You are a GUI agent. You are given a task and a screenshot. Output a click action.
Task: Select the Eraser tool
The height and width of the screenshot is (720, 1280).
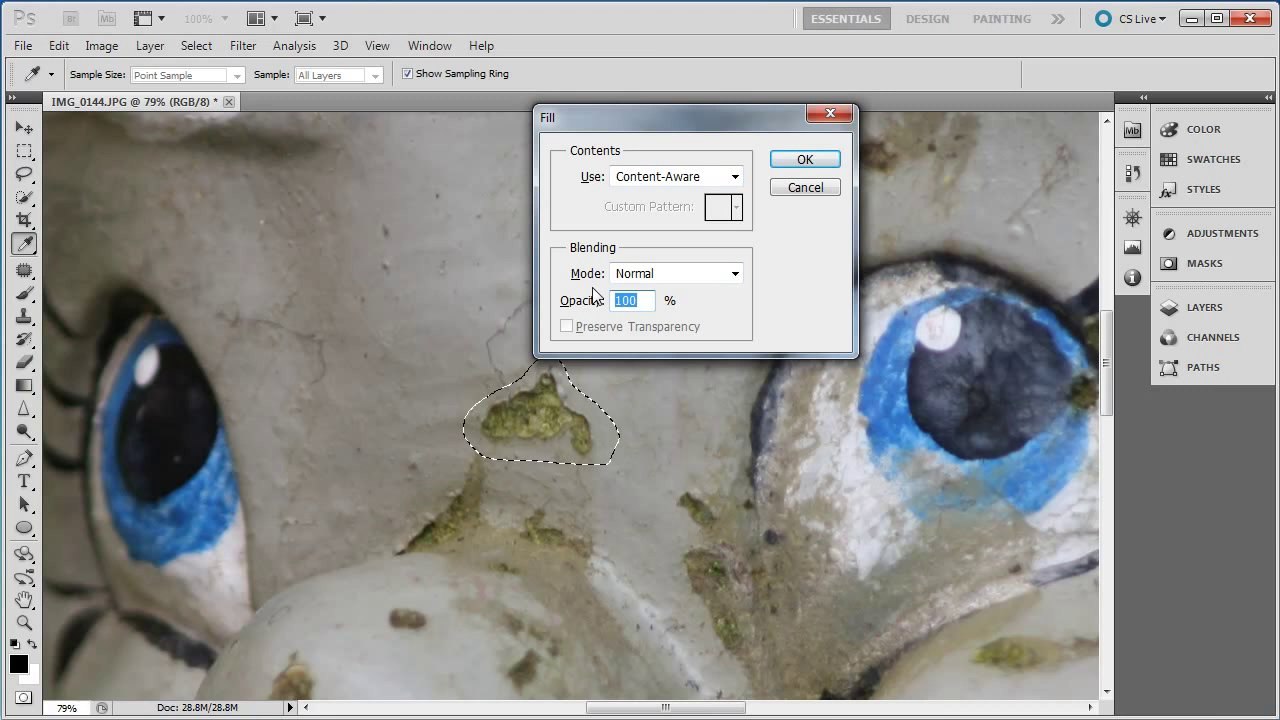[x=24, y=362]
